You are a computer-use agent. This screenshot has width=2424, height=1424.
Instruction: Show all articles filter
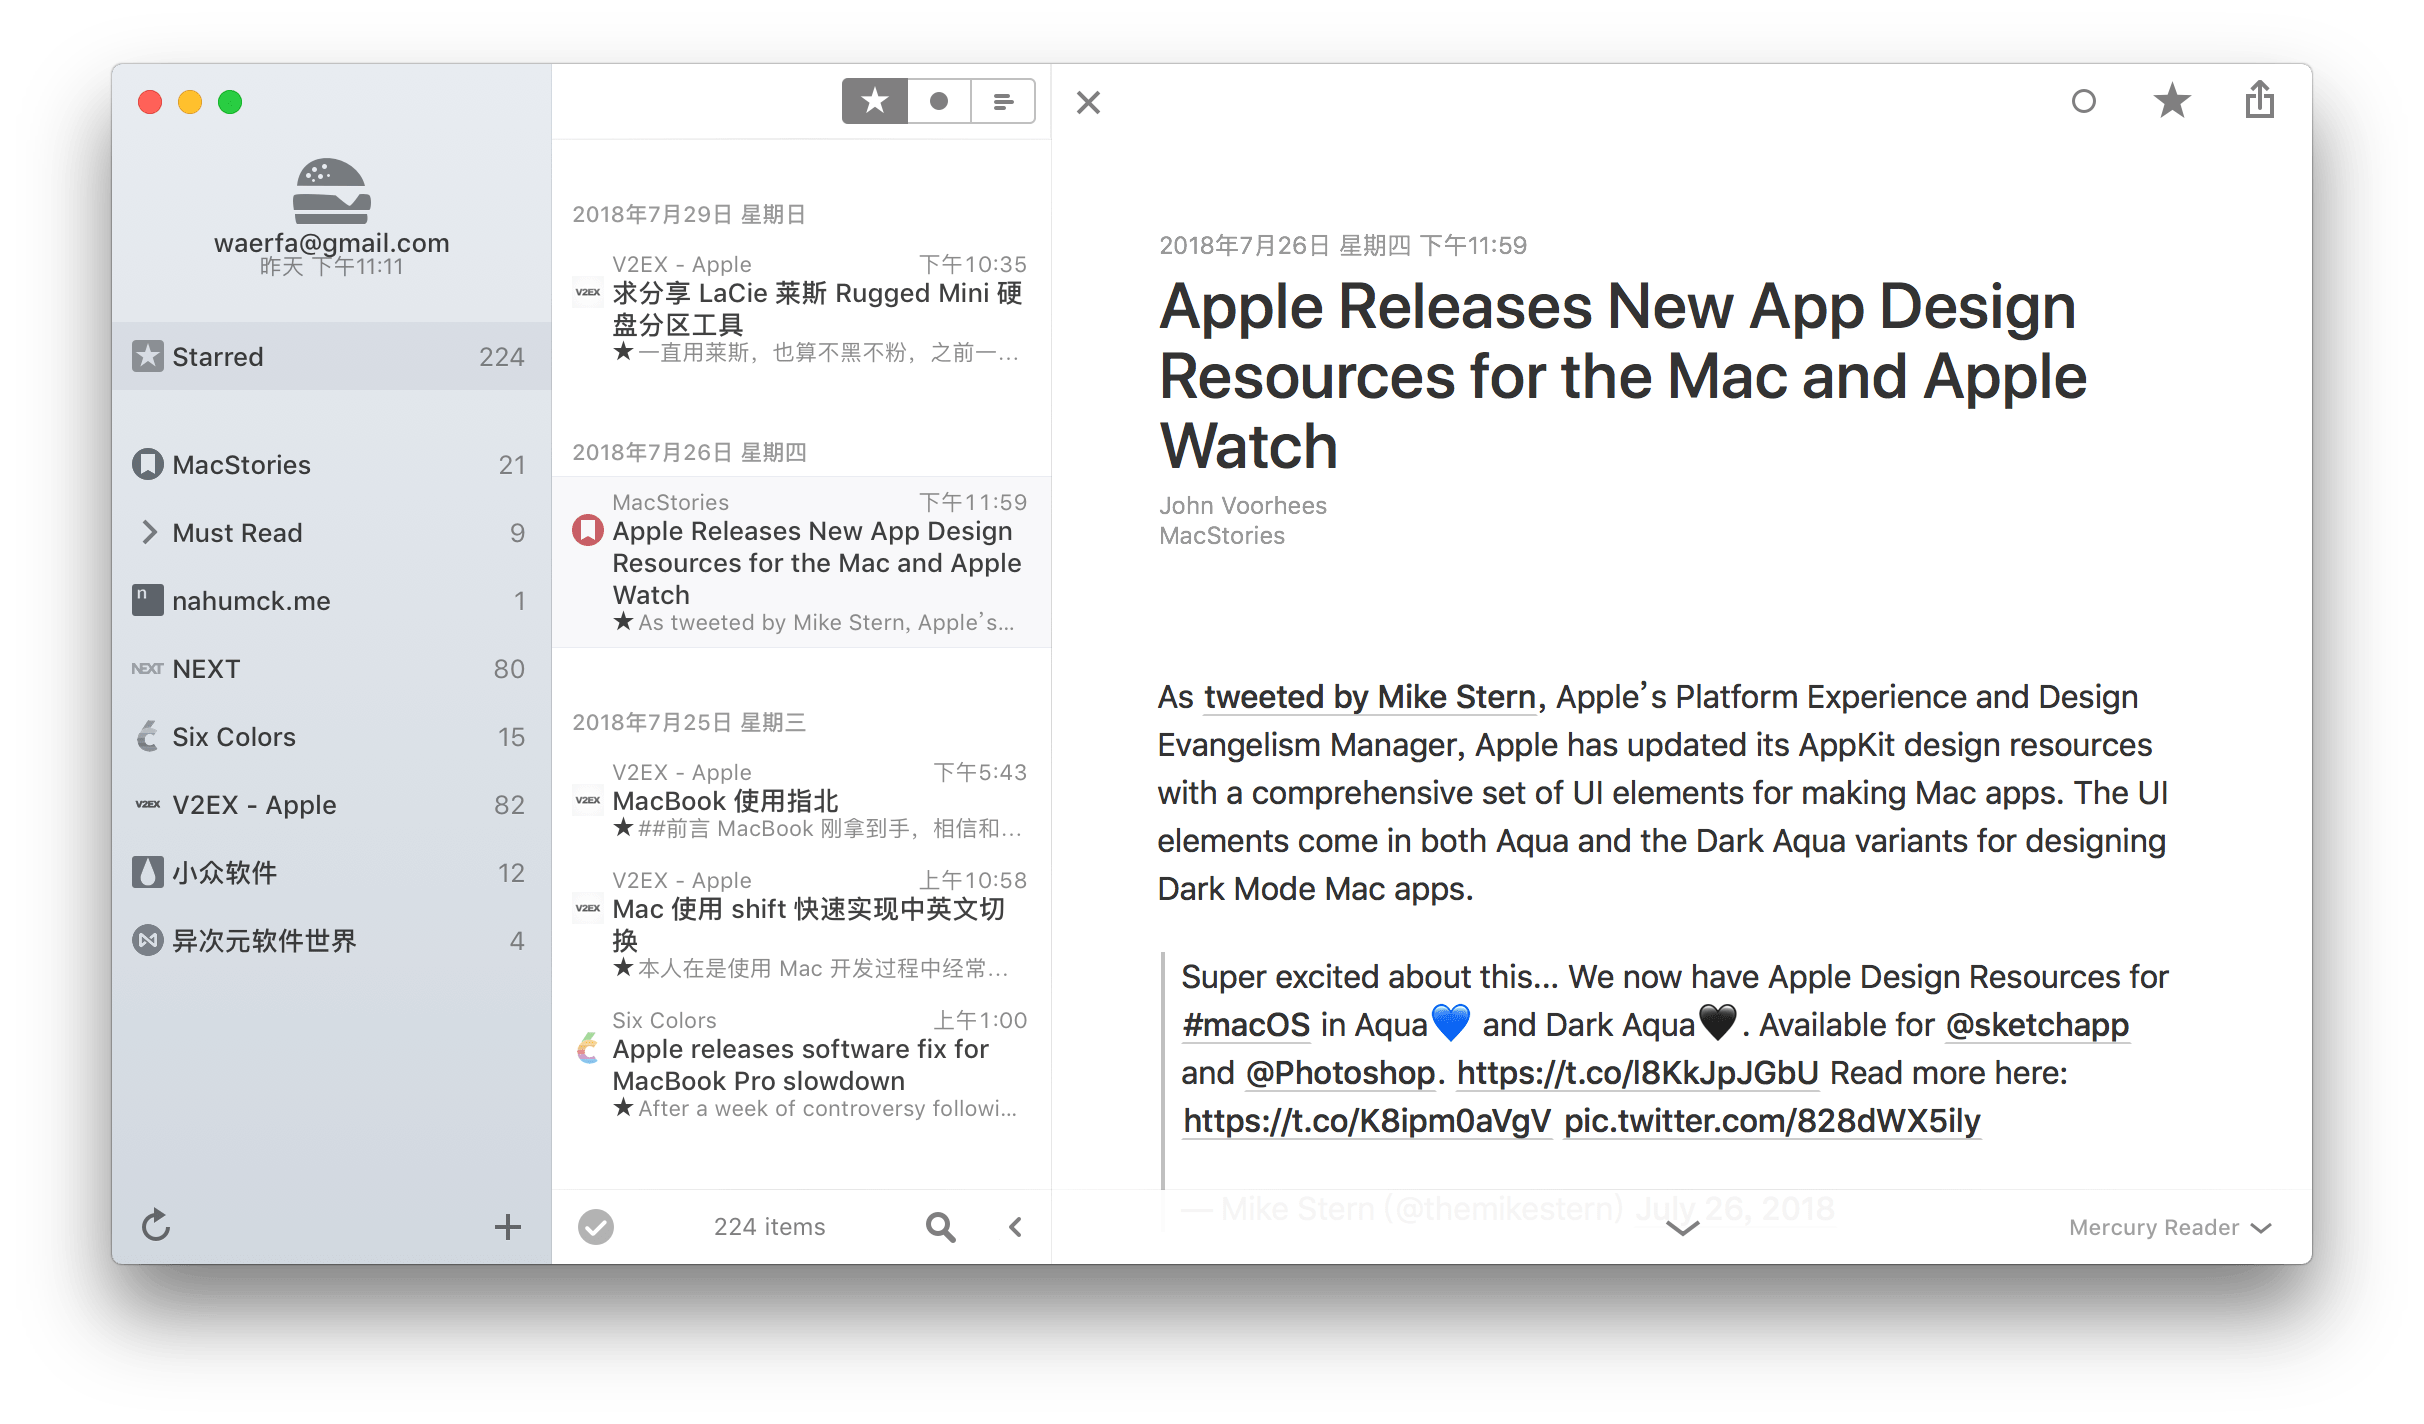click(1003, 101)
